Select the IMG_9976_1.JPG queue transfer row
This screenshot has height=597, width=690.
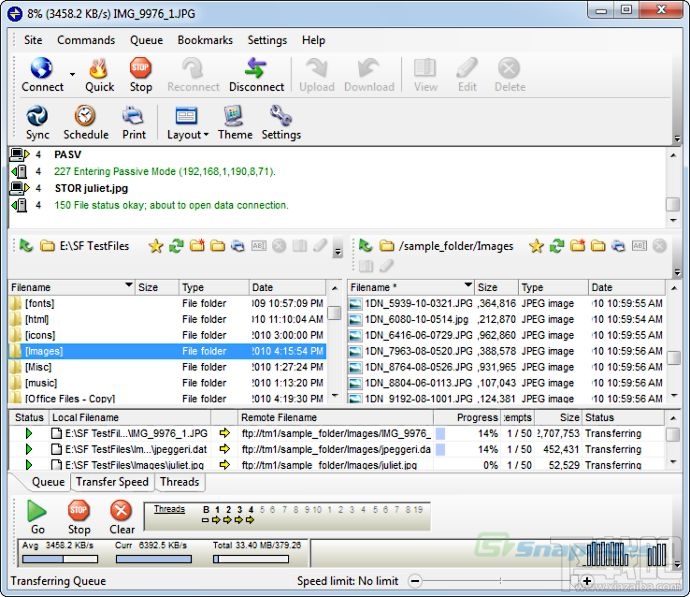[x=337, y=433]
